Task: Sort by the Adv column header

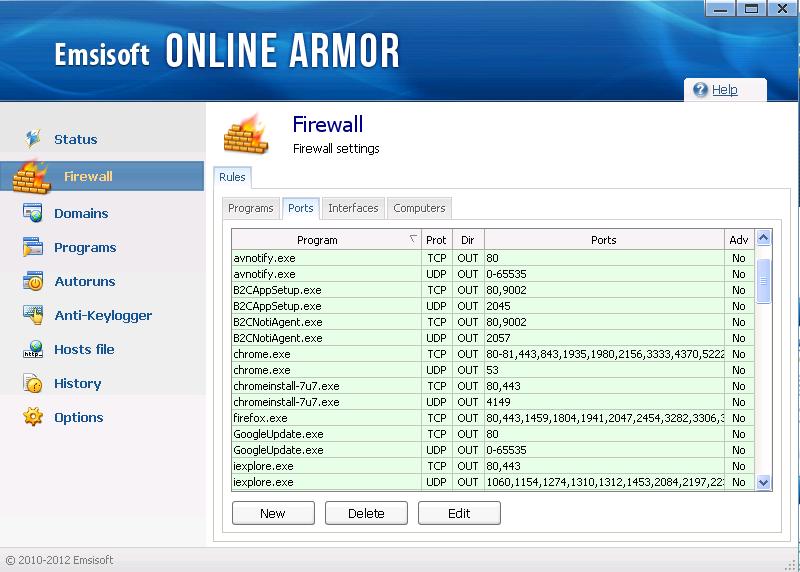Action: point(739,240)
